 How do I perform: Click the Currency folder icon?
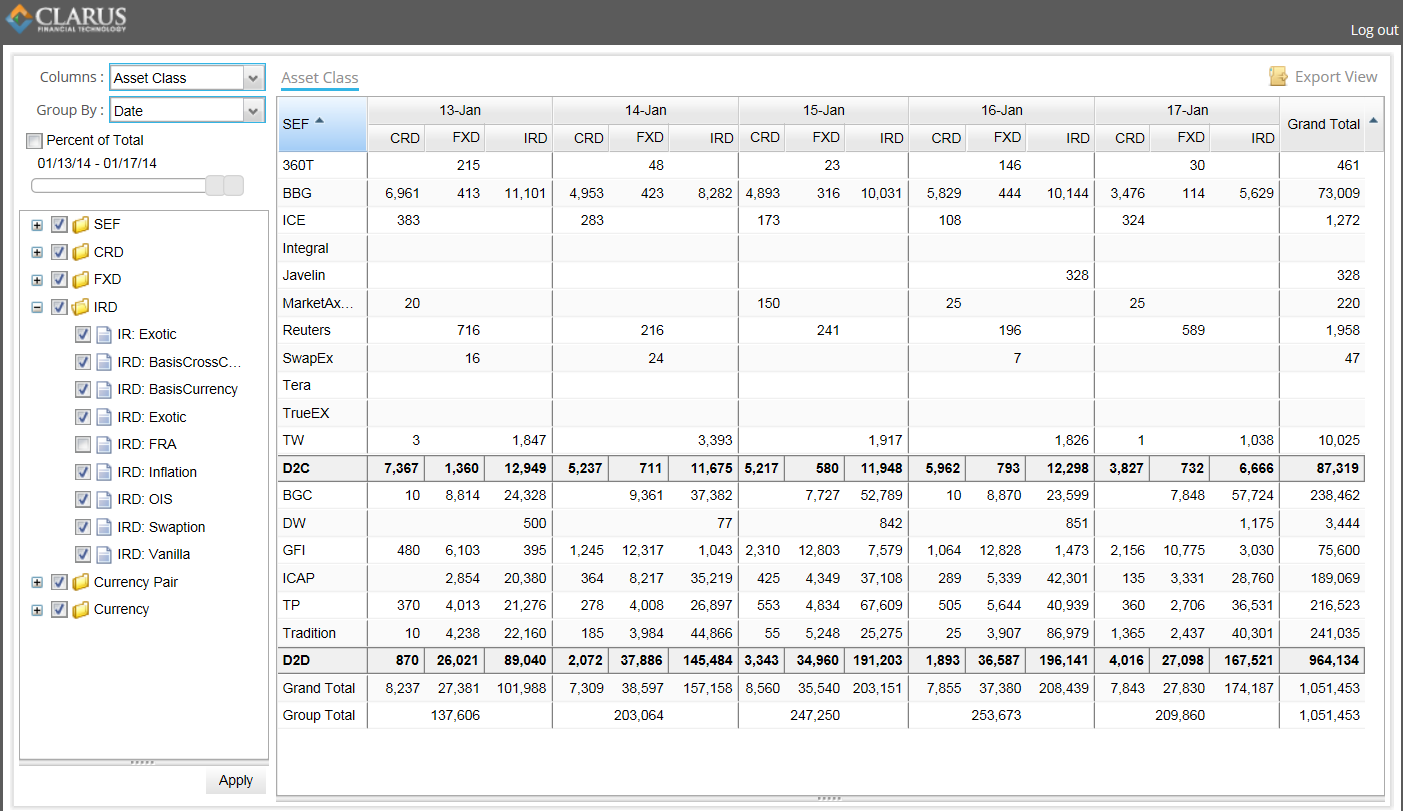tap(81, 609)
